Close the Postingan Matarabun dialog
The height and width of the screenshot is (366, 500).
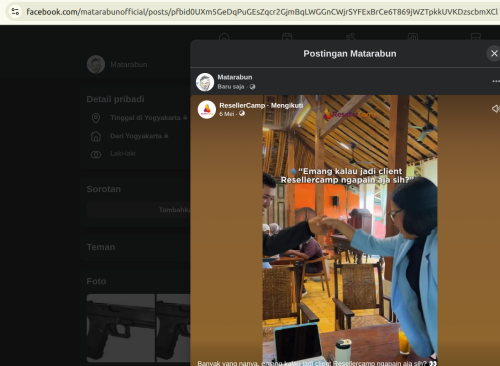[x=494, y=53]
